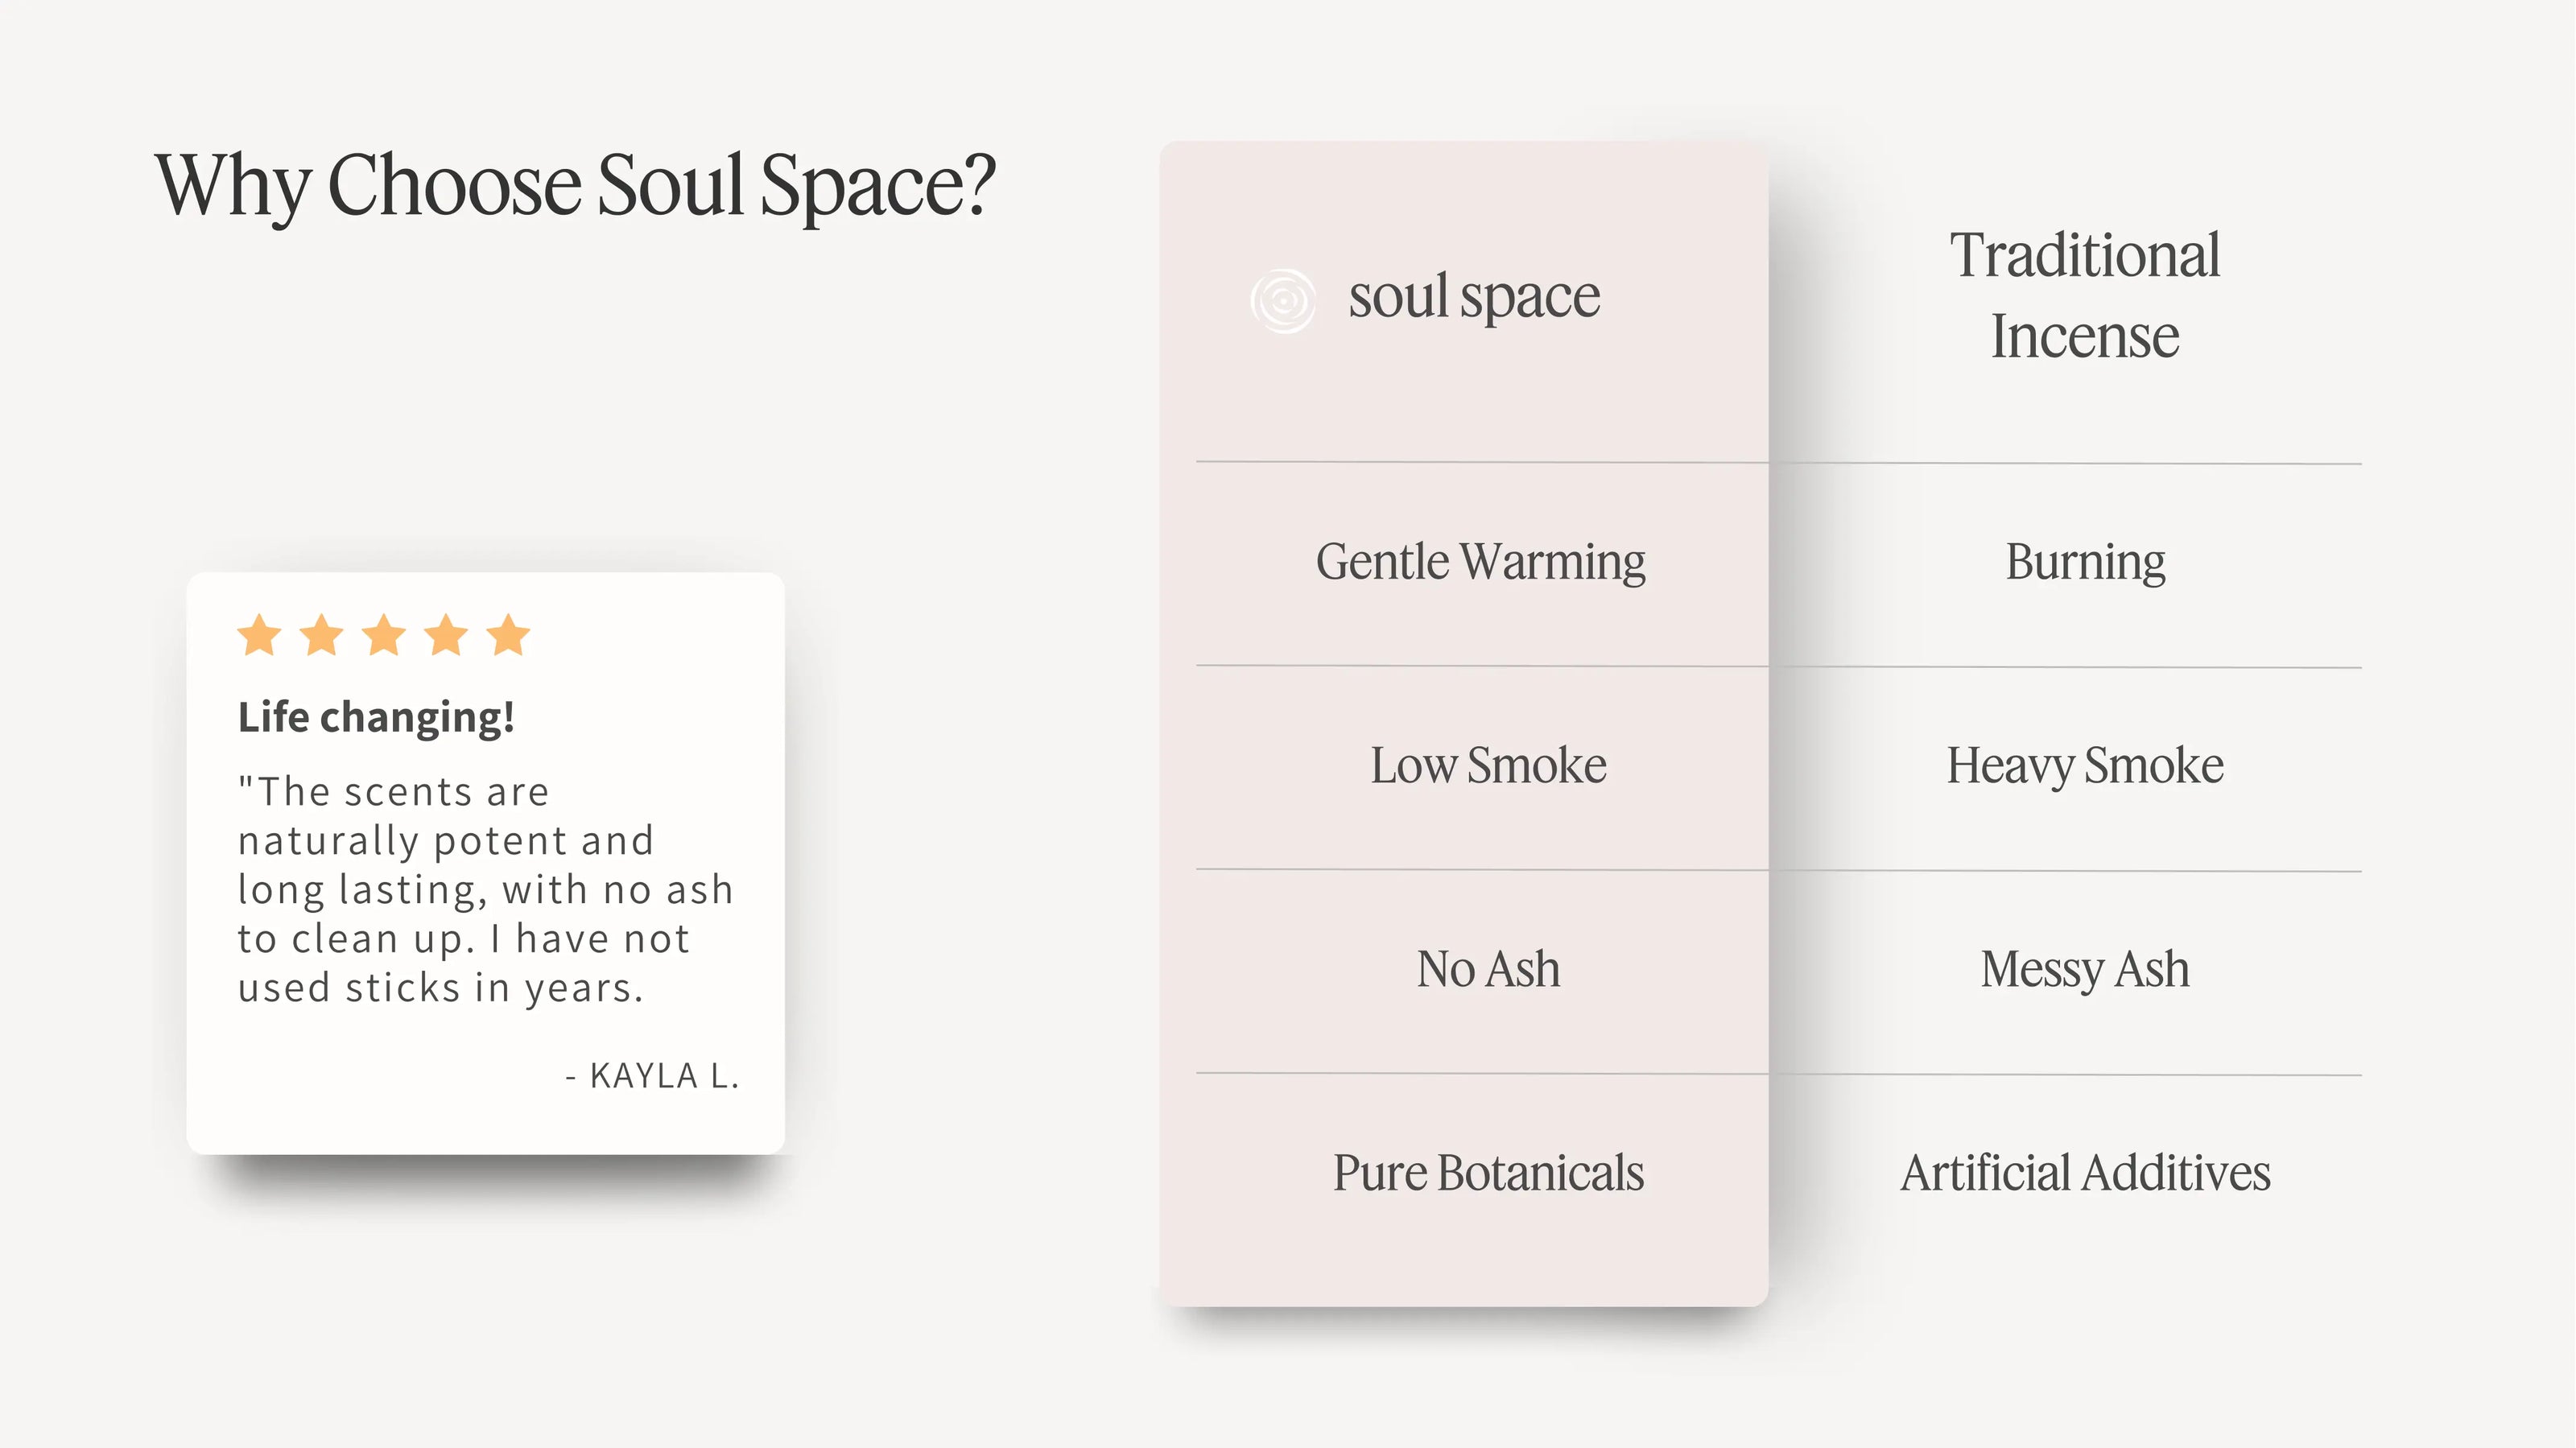Click the fourth star in the rating
Viewport: 2576px width, 1448px height.
[x=446, y=635]
